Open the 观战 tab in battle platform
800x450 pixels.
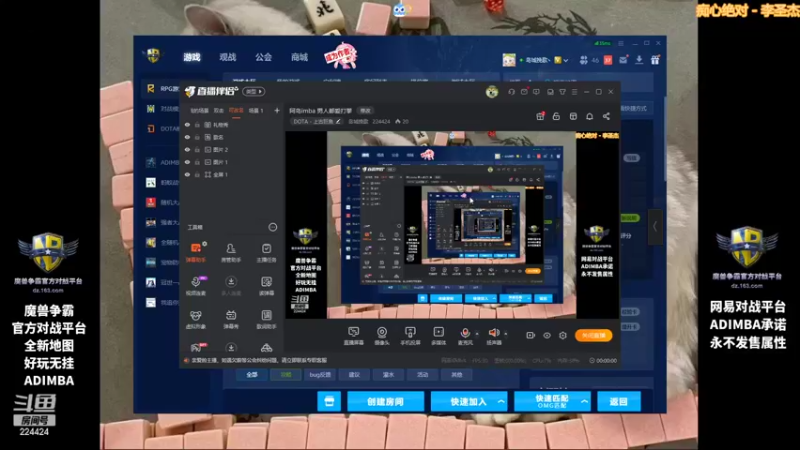pos(228,57)
